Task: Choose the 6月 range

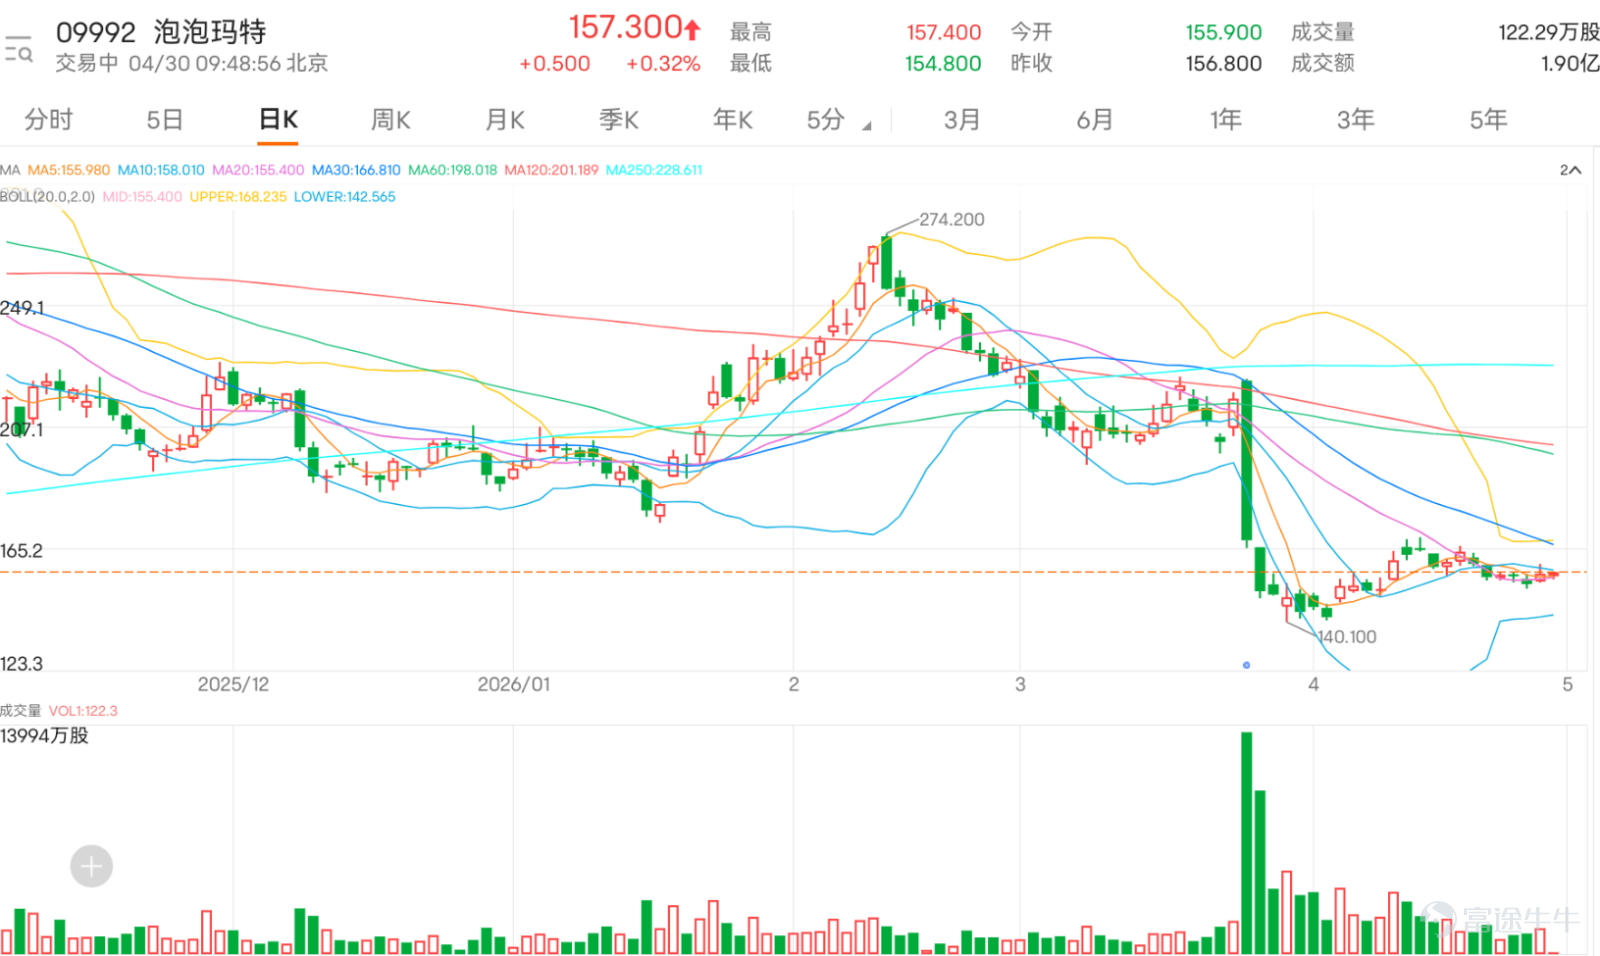Action: [x=1095, y=120]
